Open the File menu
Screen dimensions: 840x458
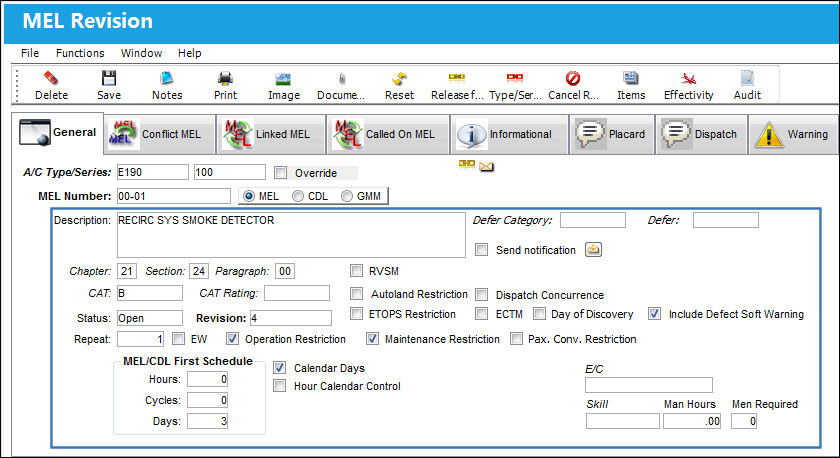(30, 53)
